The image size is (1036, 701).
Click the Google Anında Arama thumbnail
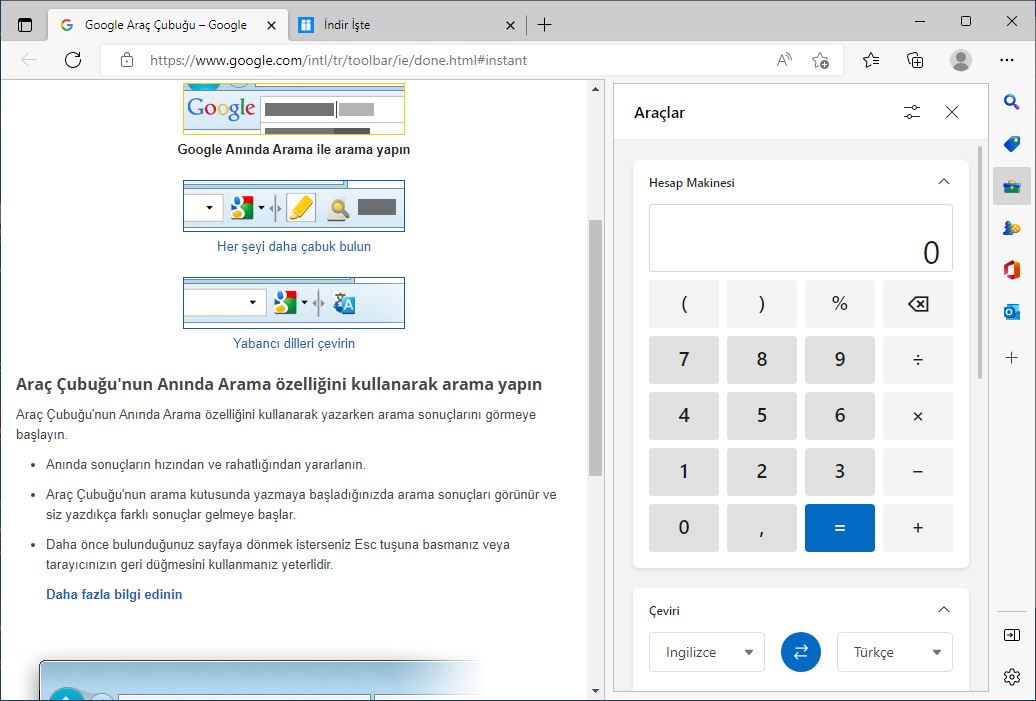(x=294, y=108)
